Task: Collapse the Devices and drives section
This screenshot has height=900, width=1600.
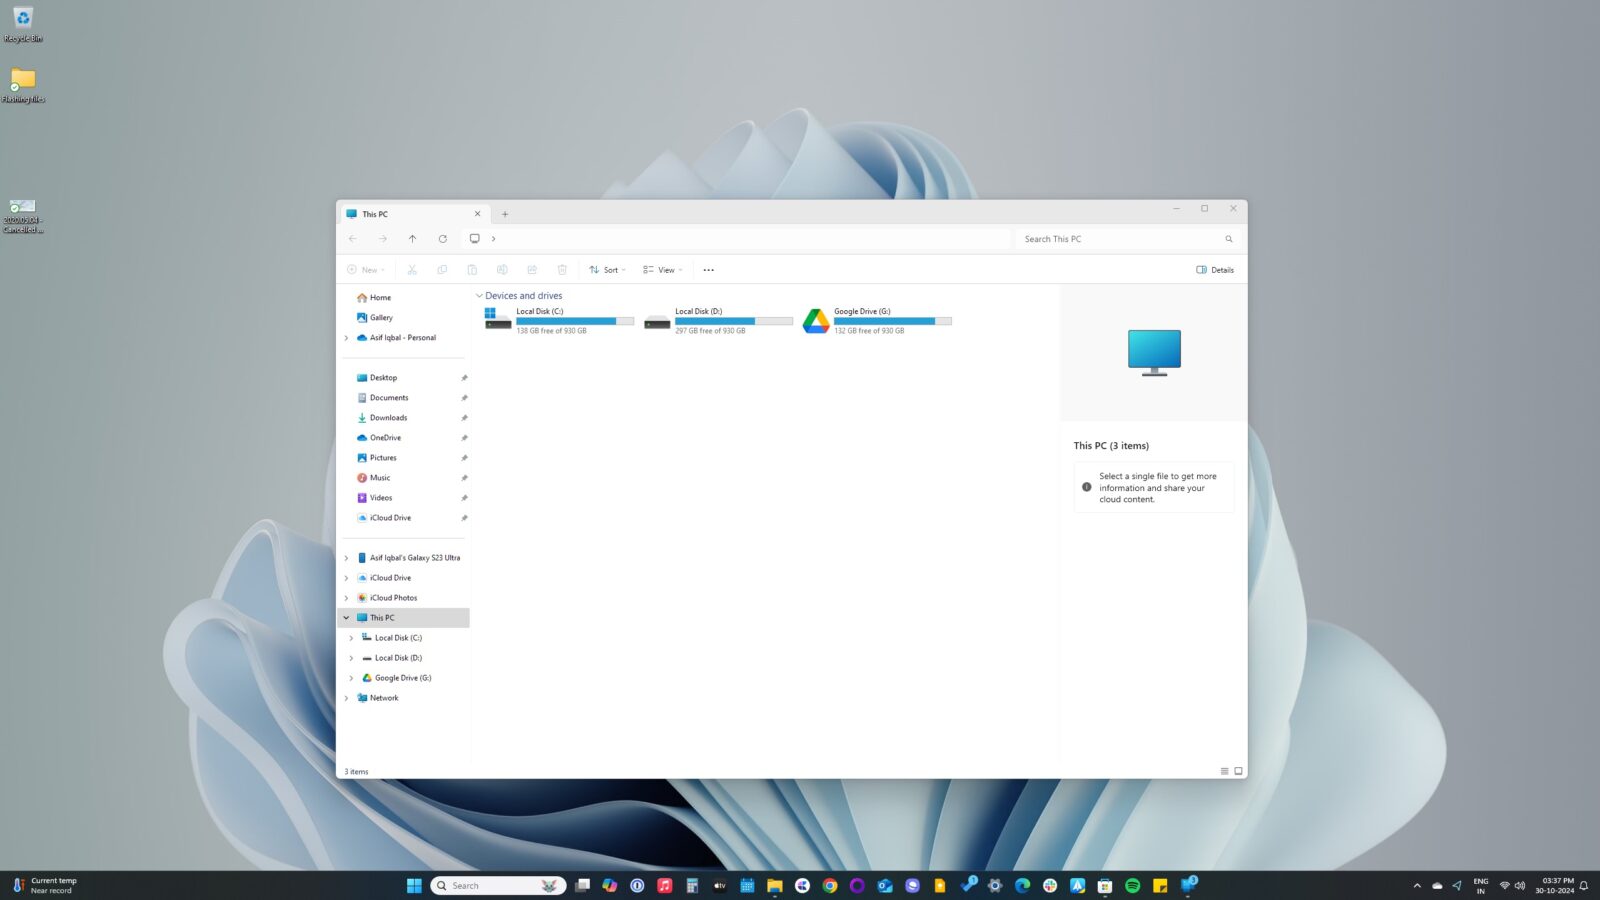Action: 479,295
